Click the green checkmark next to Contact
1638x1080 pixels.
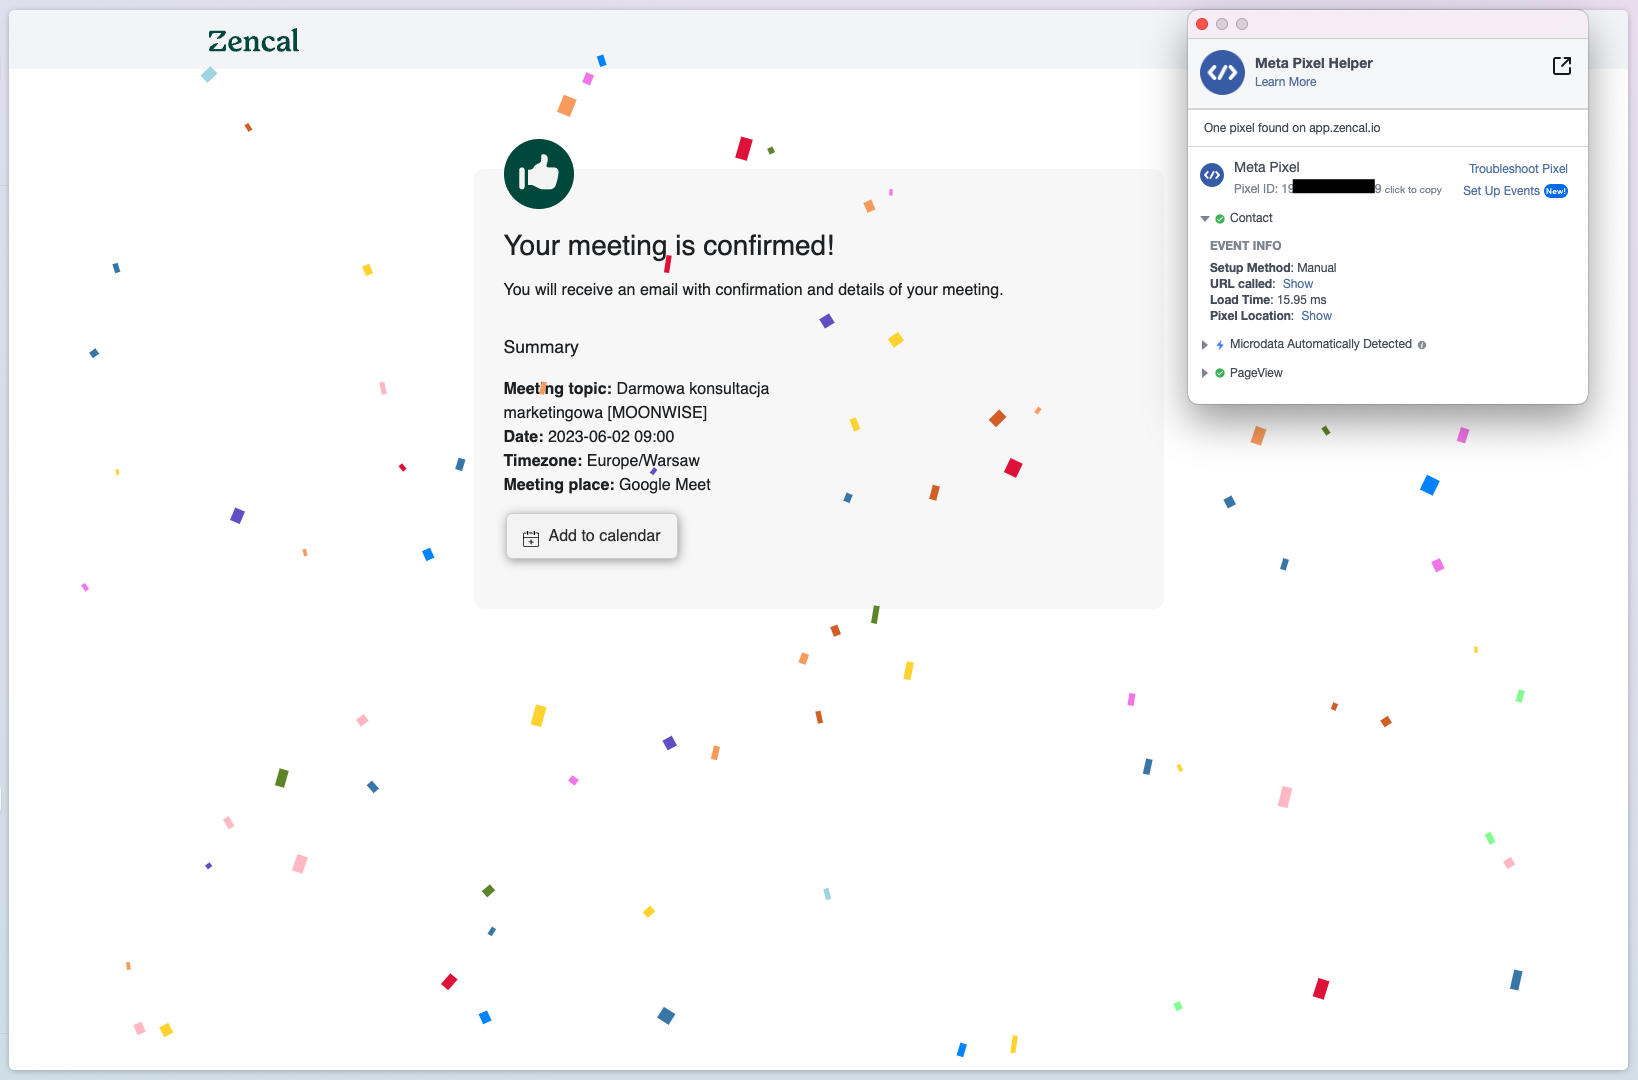[x=1220, y=219]
